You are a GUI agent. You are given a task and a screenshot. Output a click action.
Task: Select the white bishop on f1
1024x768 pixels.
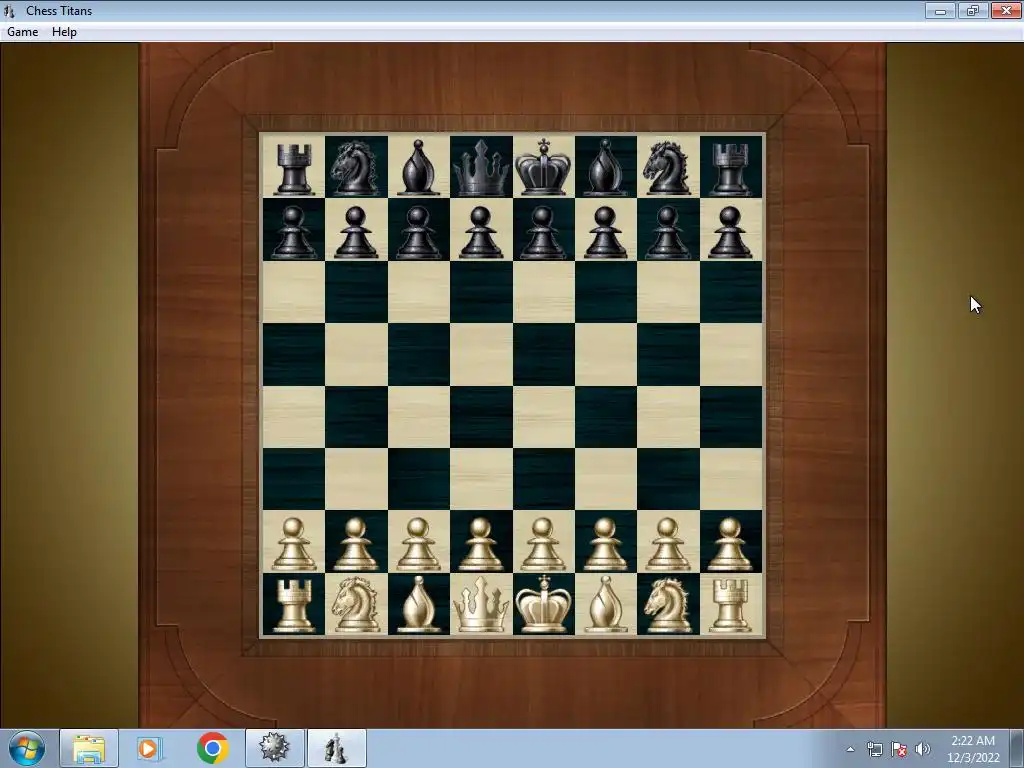click(605, 605)
